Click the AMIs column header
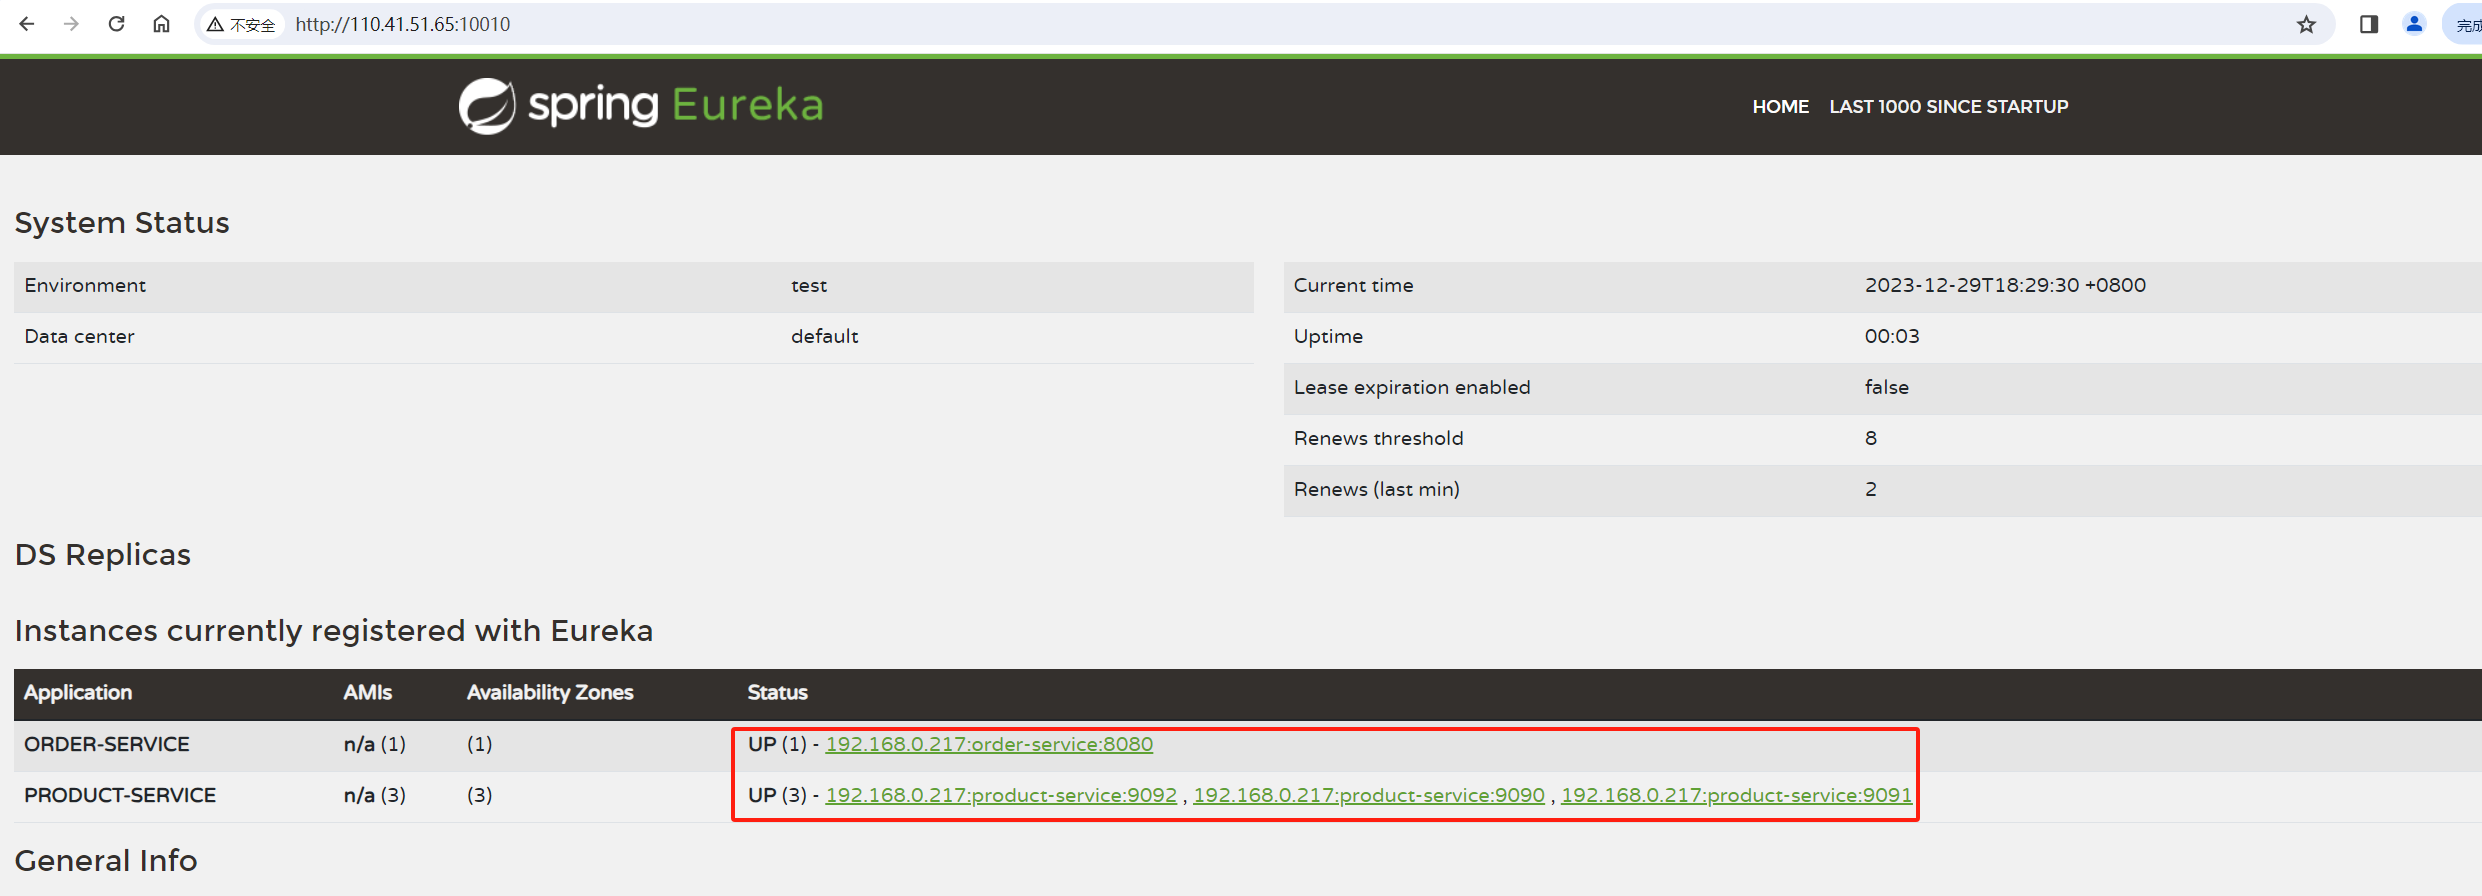Image resolution: width=2482 pixels, height=896 pixels. 367,692
